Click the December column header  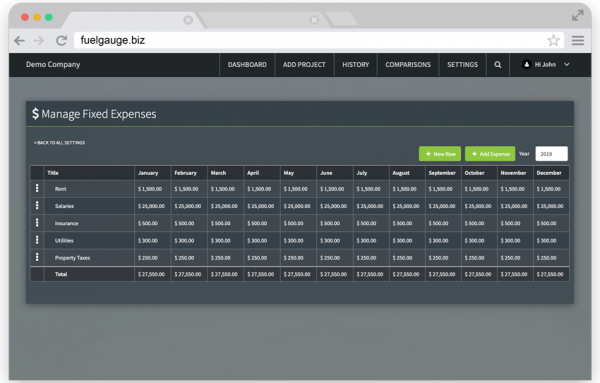551,173
